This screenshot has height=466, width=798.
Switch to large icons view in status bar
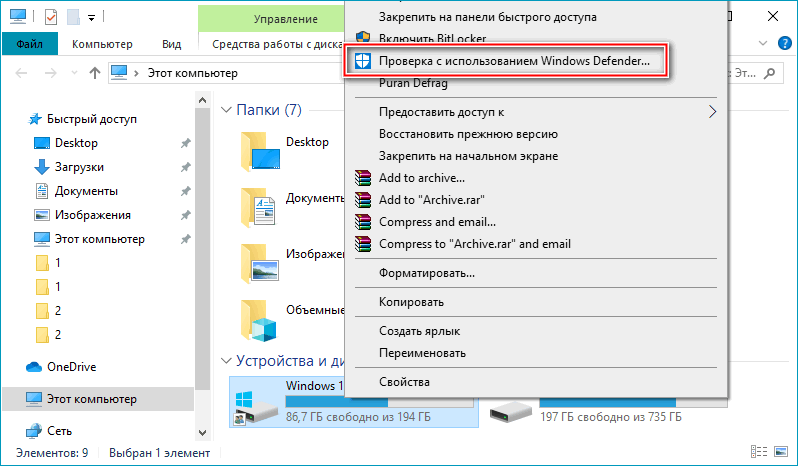781,451
